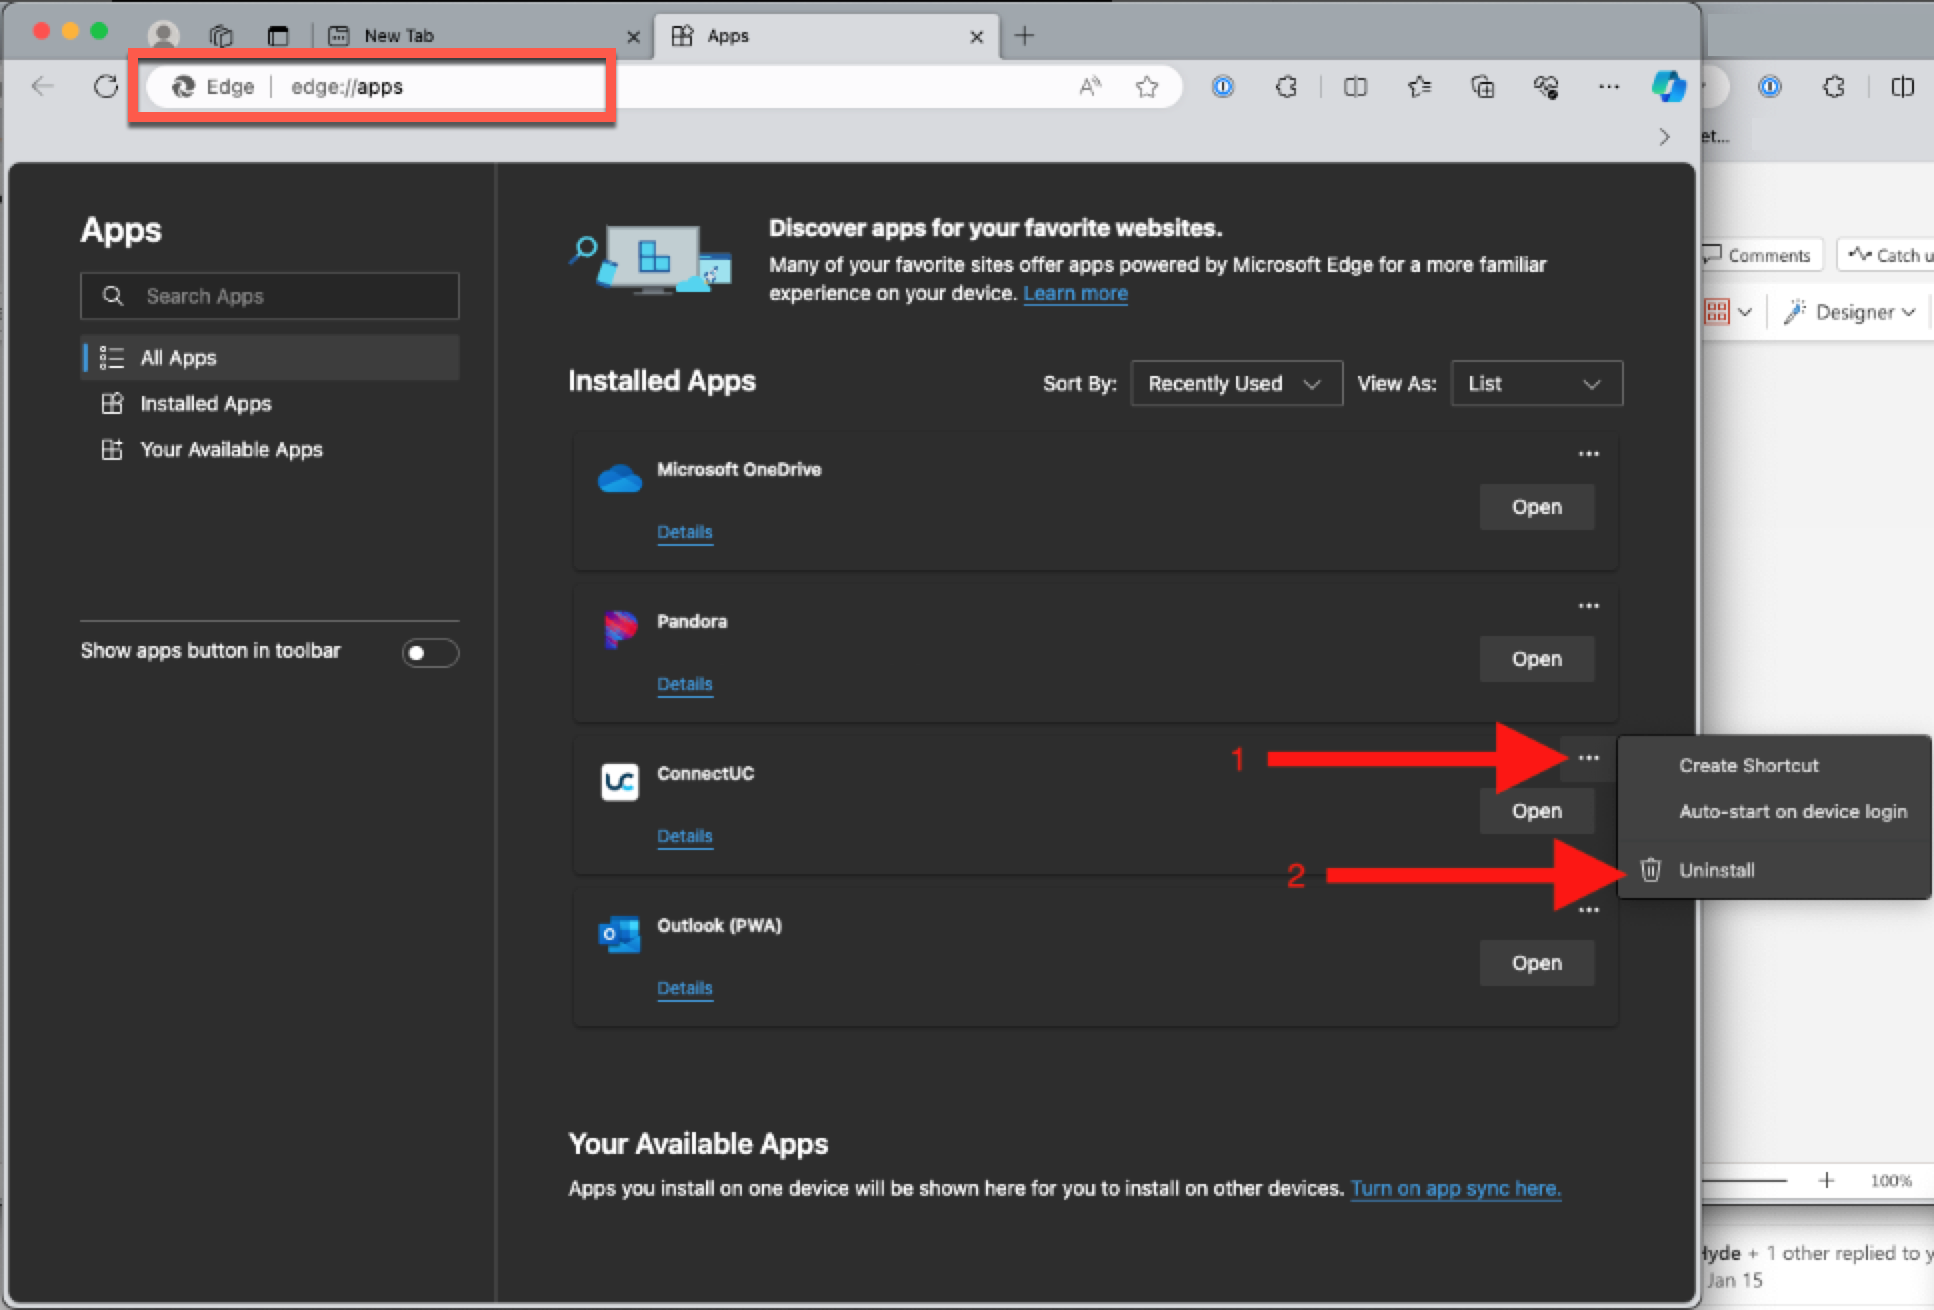
Task: Click the Copilot icon in toolbar
Action: (1668, 87)
